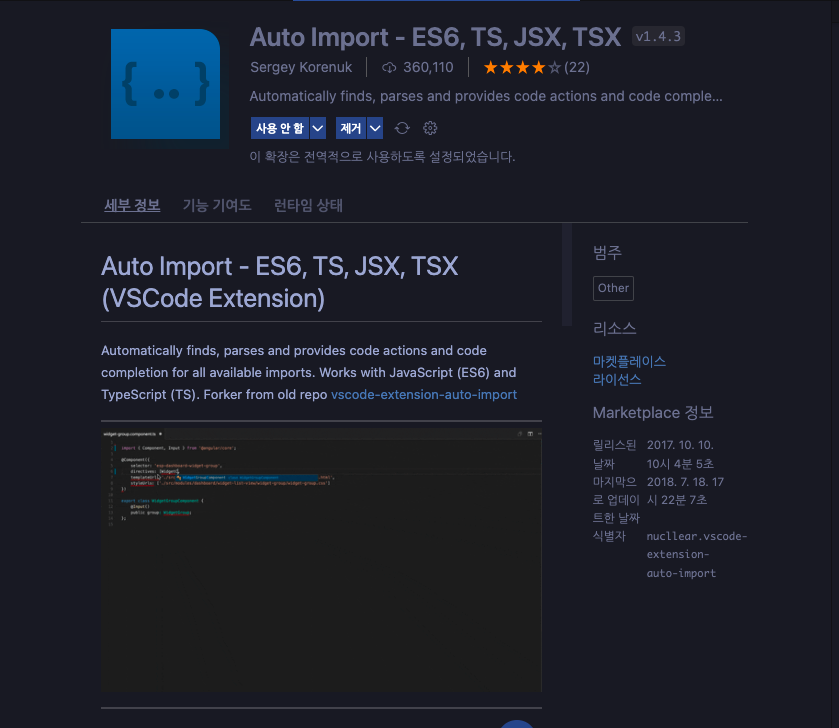Expand the 제거 dropdown arrow
This screenshot has width=839, height=728.
click(375, 128)
